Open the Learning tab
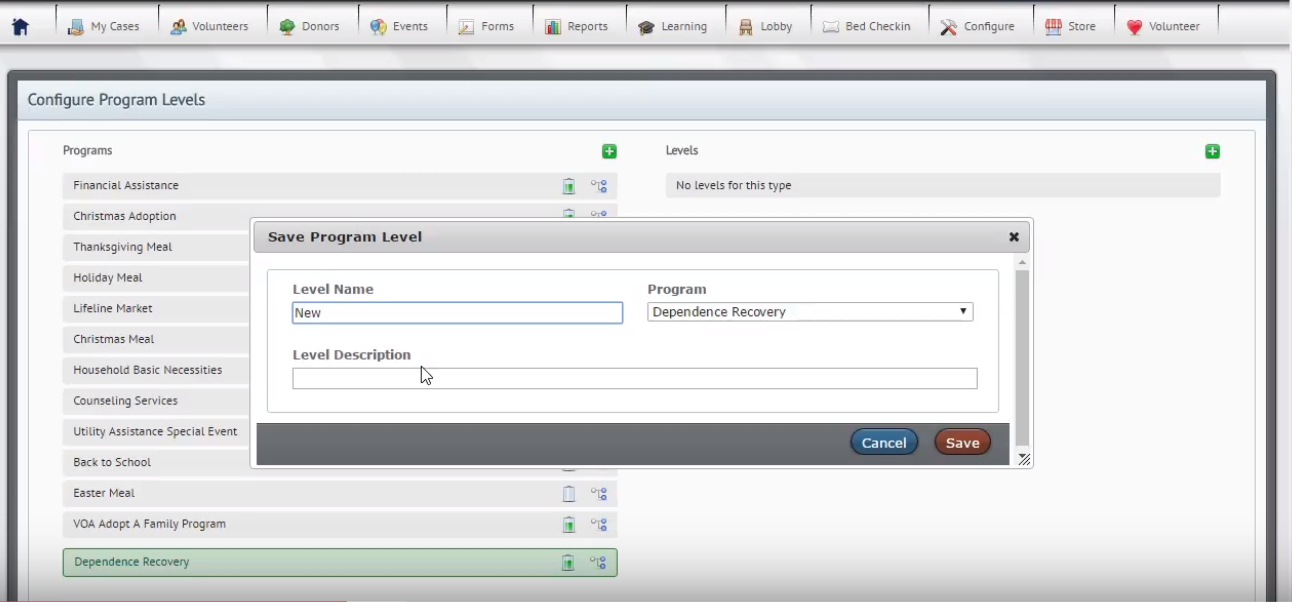1292x602 pixels. 672,26
